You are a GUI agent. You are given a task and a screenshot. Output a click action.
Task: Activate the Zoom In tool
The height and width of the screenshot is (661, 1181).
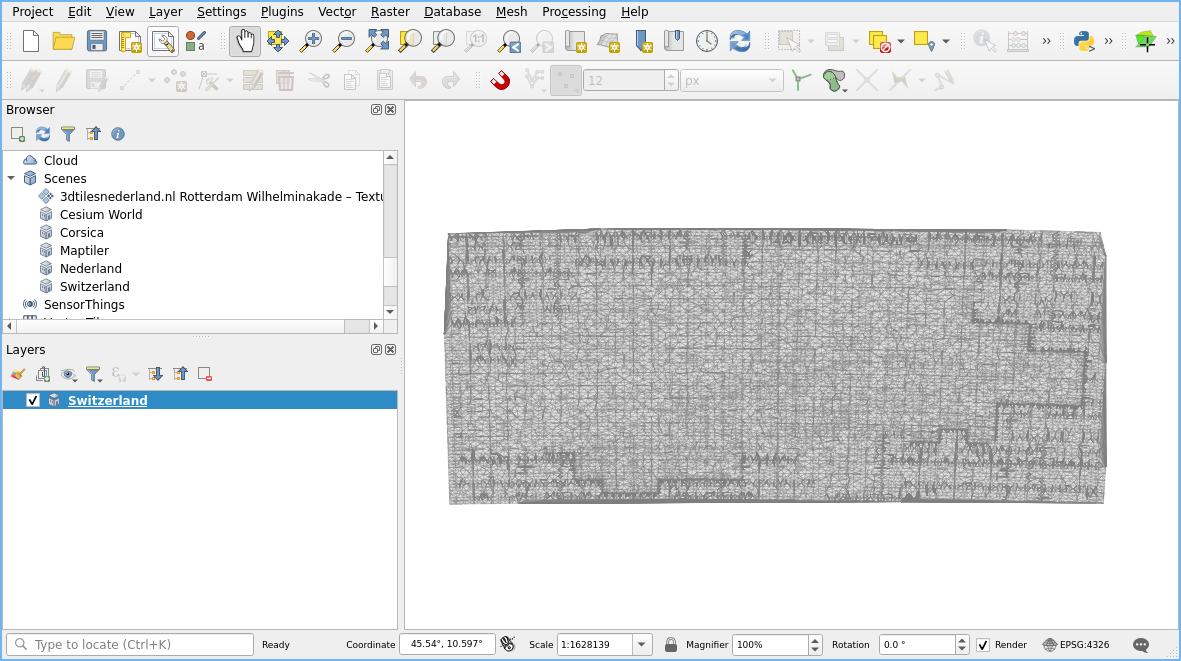(x=310, y=42)
